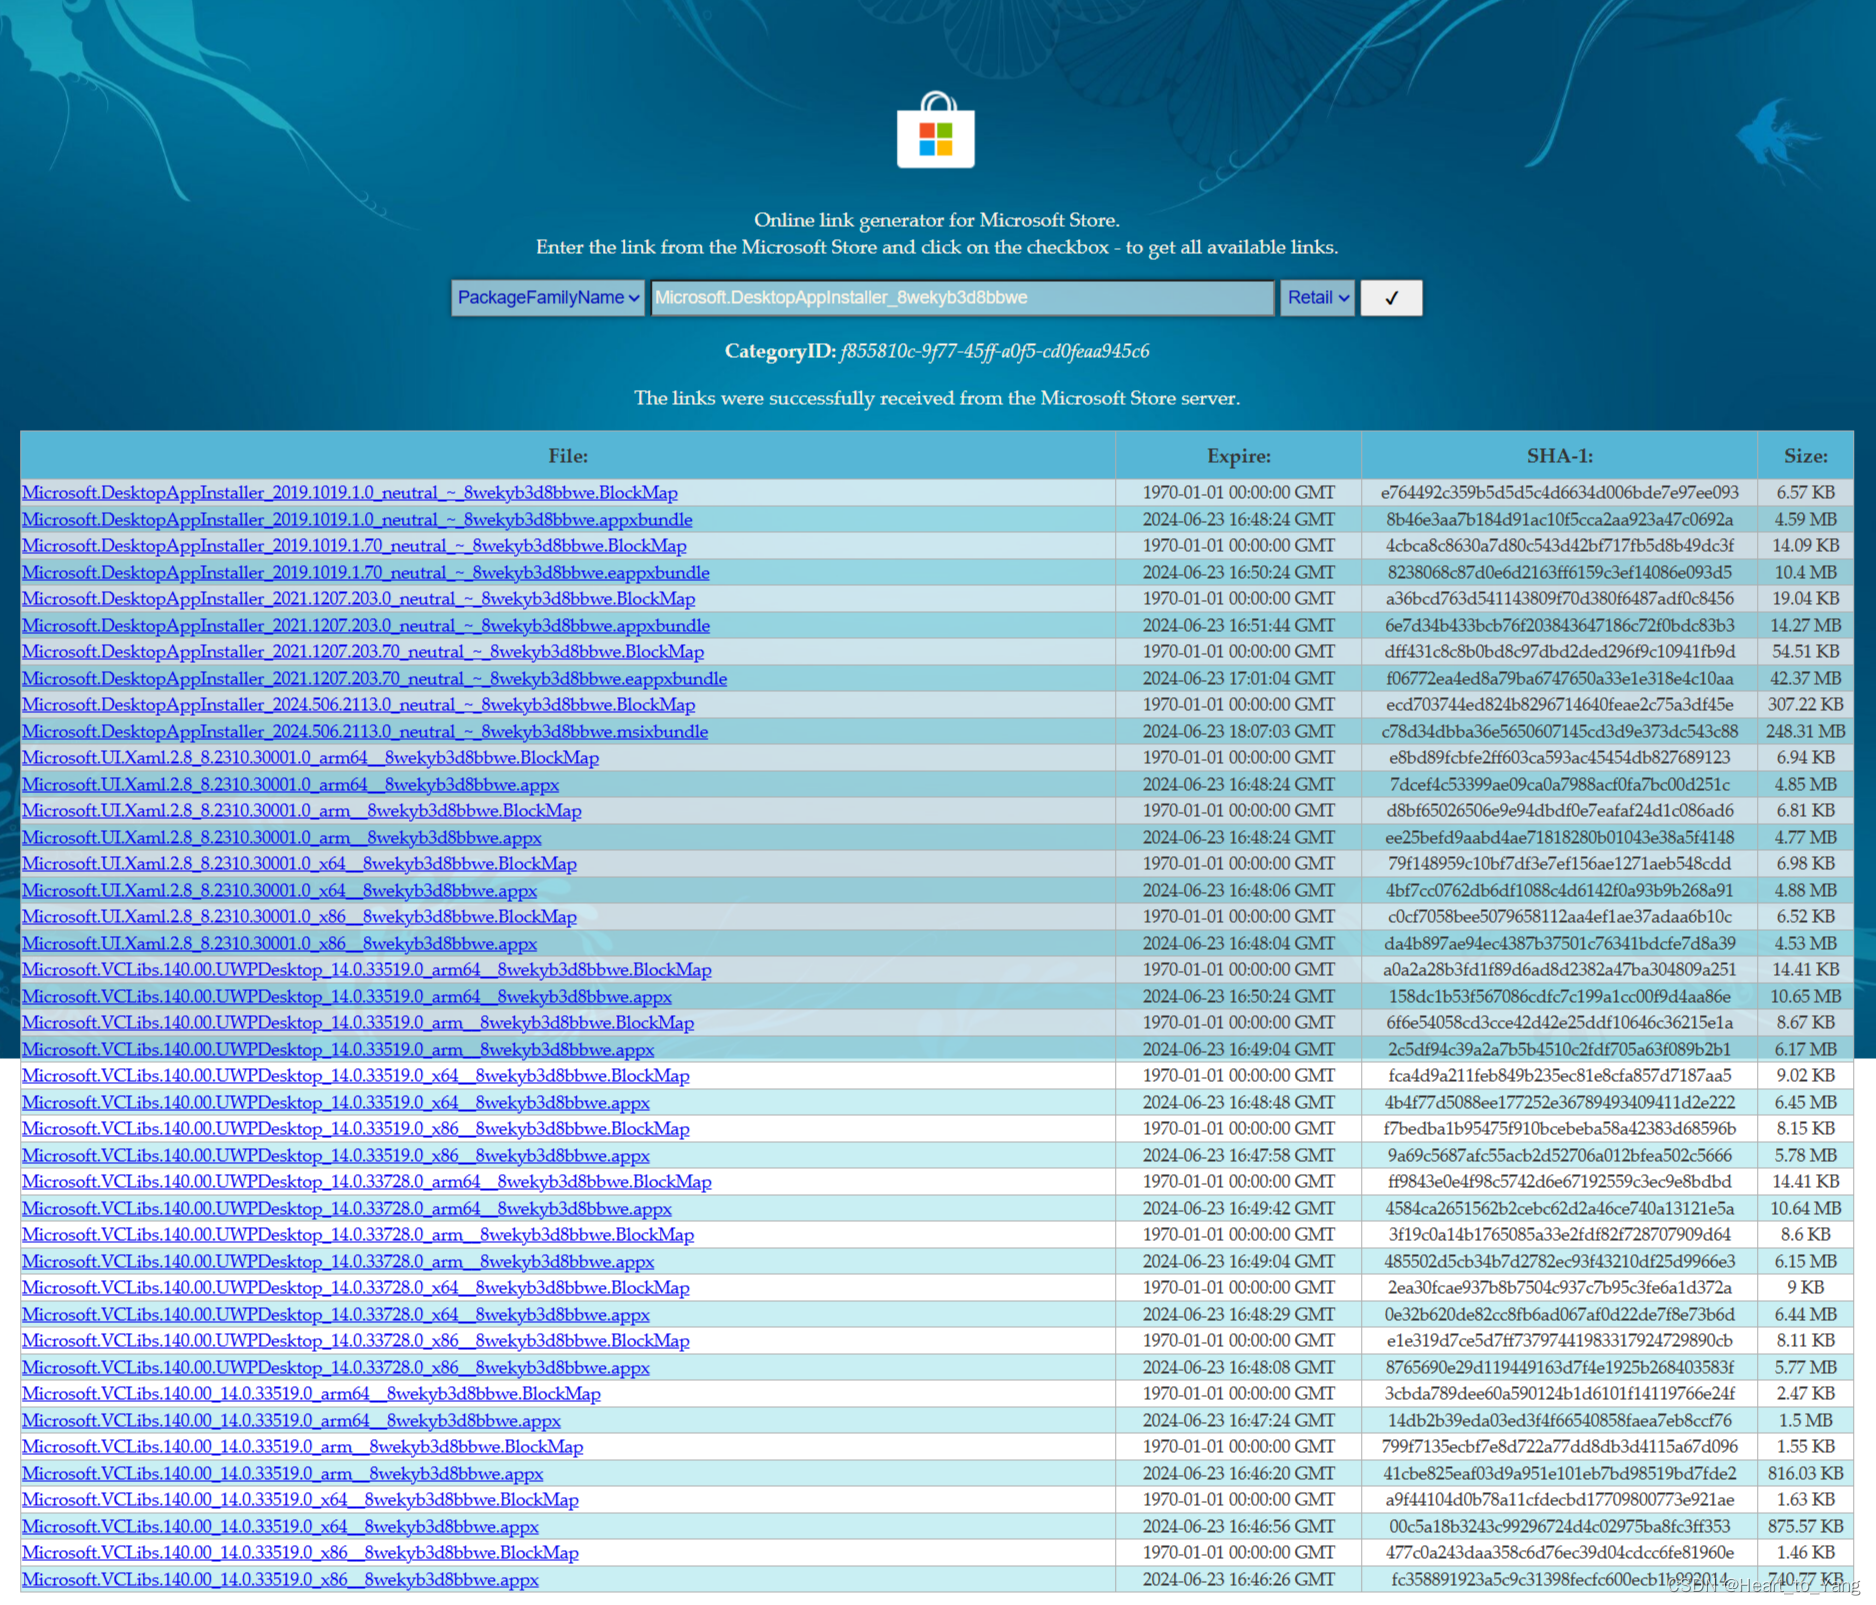
Task: Click VCLibs.140.00_14.0.33519.0 arm64 appx link
Action: [x=292, y=1421]
